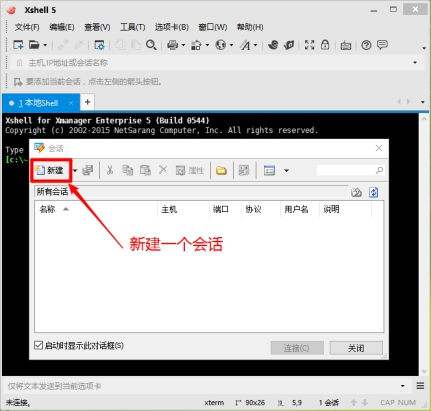Image resolution: width=431 pixels, height=411 pixels.
Task: Click the 主机 column header
Action: tap(184, 209)
